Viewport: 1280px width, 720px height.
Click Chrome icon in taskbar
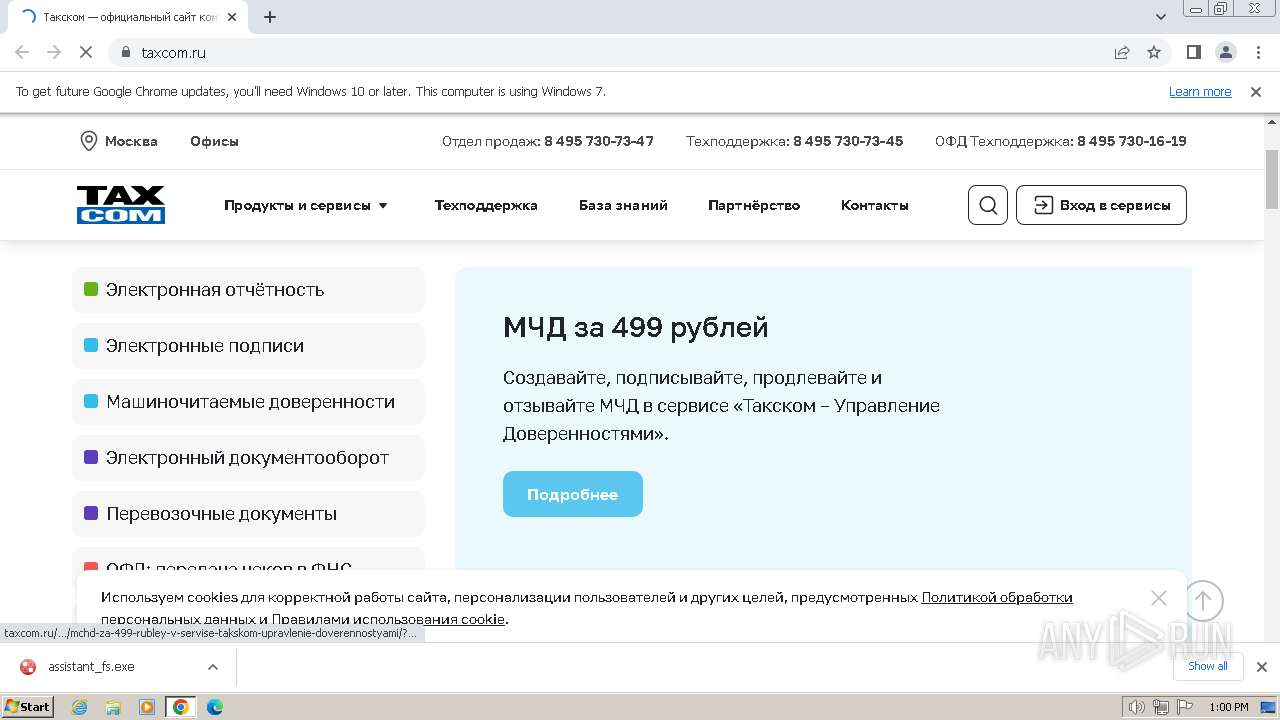pos(181,707)
